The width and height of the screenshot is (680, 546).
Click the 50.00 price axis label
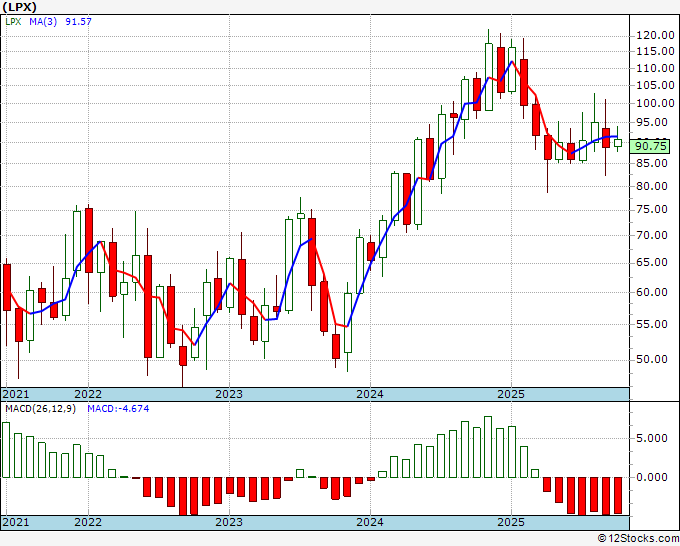tap(652, 360)
